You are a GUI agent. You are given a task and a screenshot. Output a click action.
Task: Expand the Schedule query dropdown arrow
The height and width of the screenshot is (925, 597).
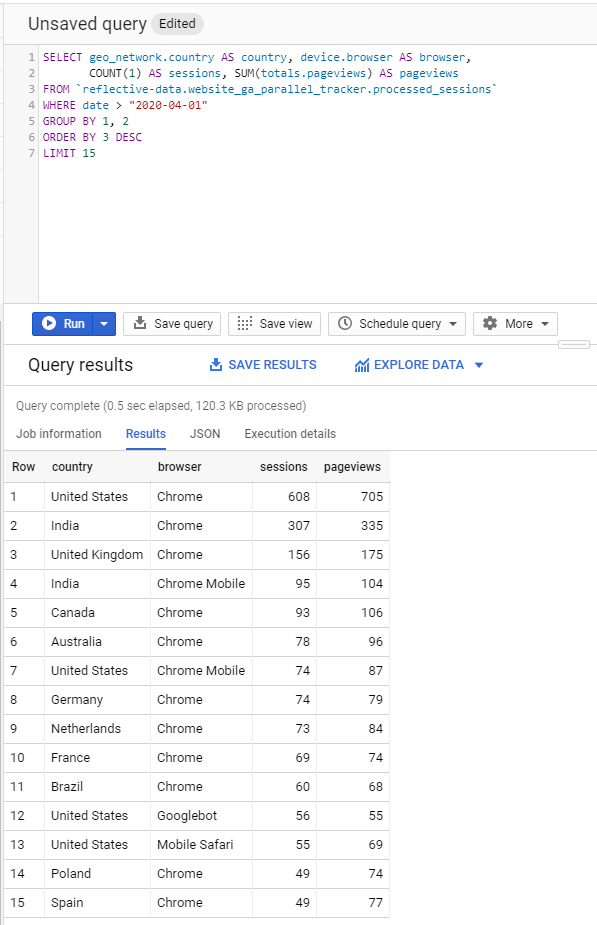453,324
